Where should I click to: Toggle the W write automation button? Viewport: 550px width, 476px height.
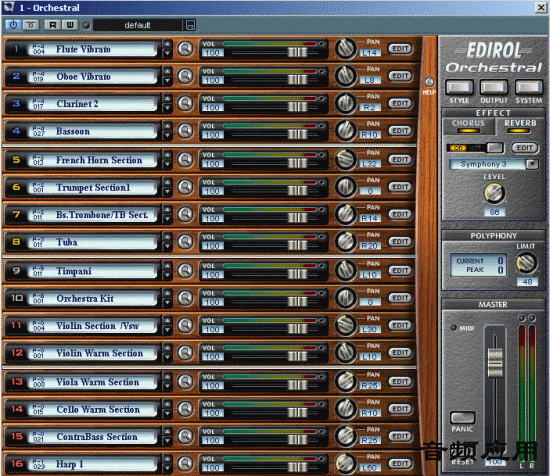coord(70,25)
